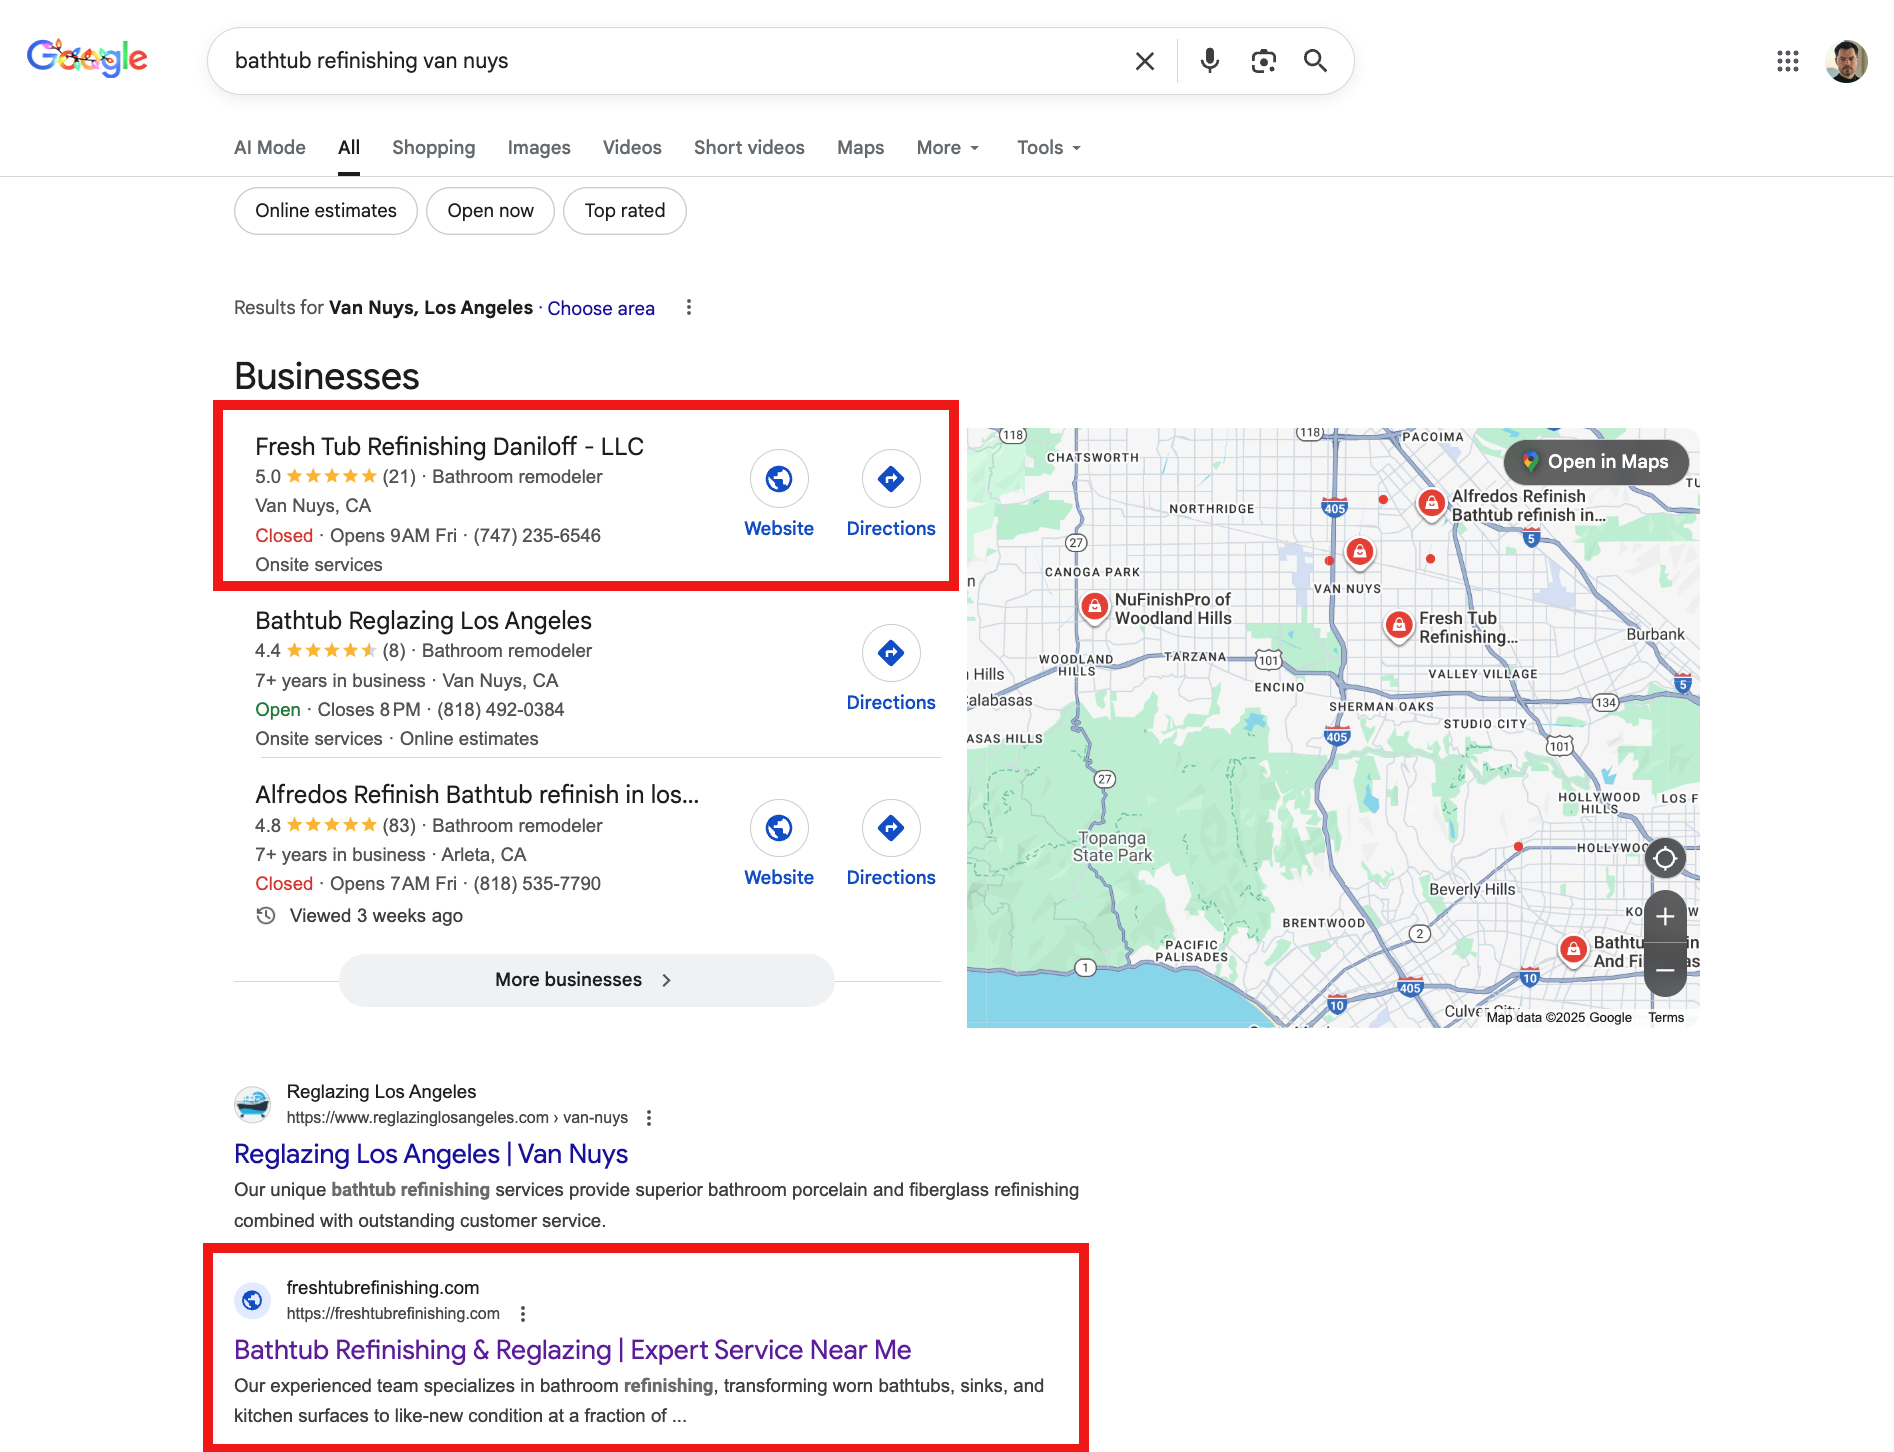Zoom in on the map with plus control
This screenshot has height=1452, width=1894.
[x=1665, y=916]
